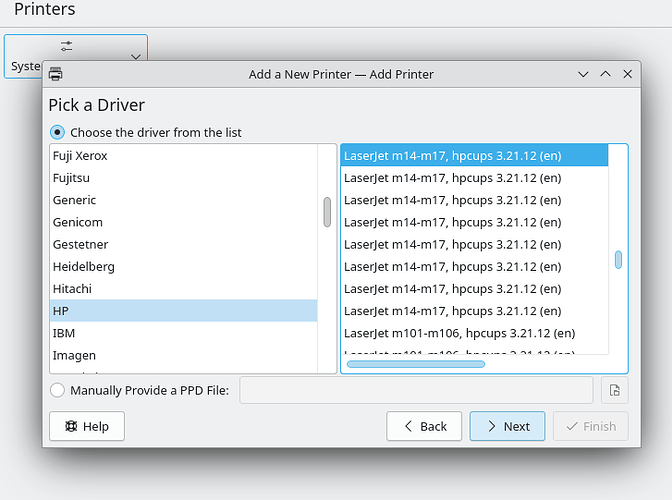Select the highlighted LaserJet m14-m17 driver
The image size is (672, 500).
coord(474,156)
